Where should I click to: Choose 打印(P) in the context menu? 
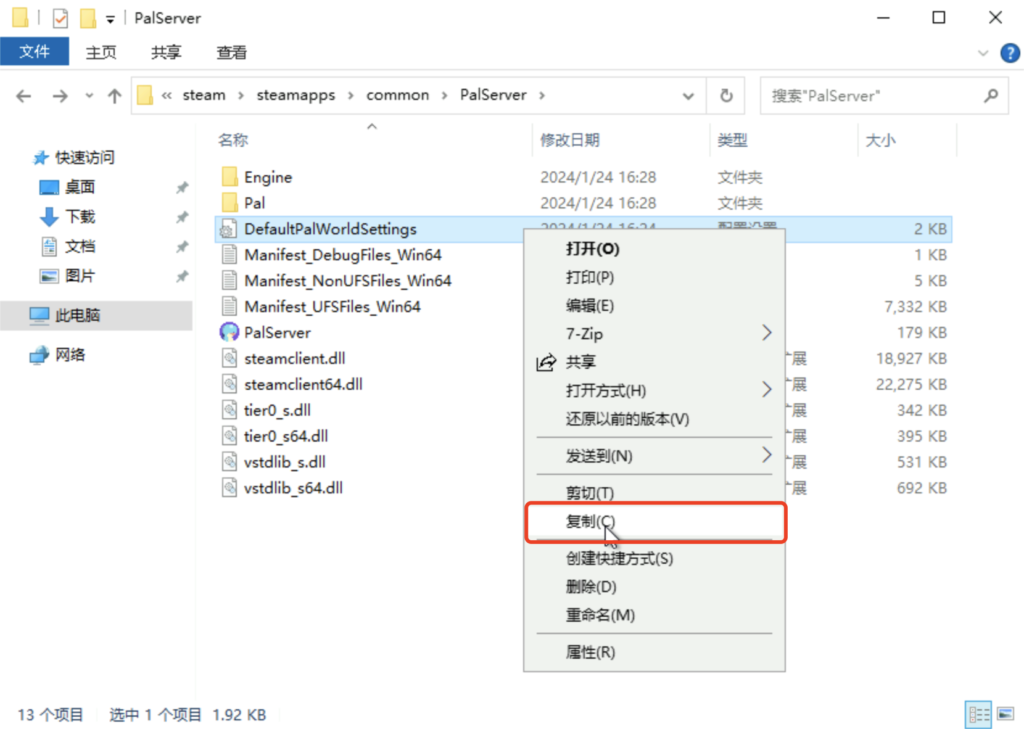[x=654, y=278]
